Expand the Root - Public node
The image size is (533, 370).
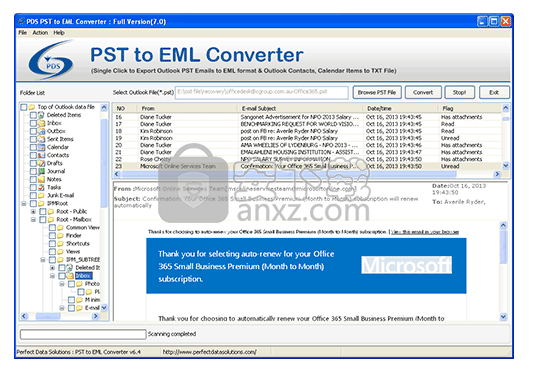click(x=33, y=212)
